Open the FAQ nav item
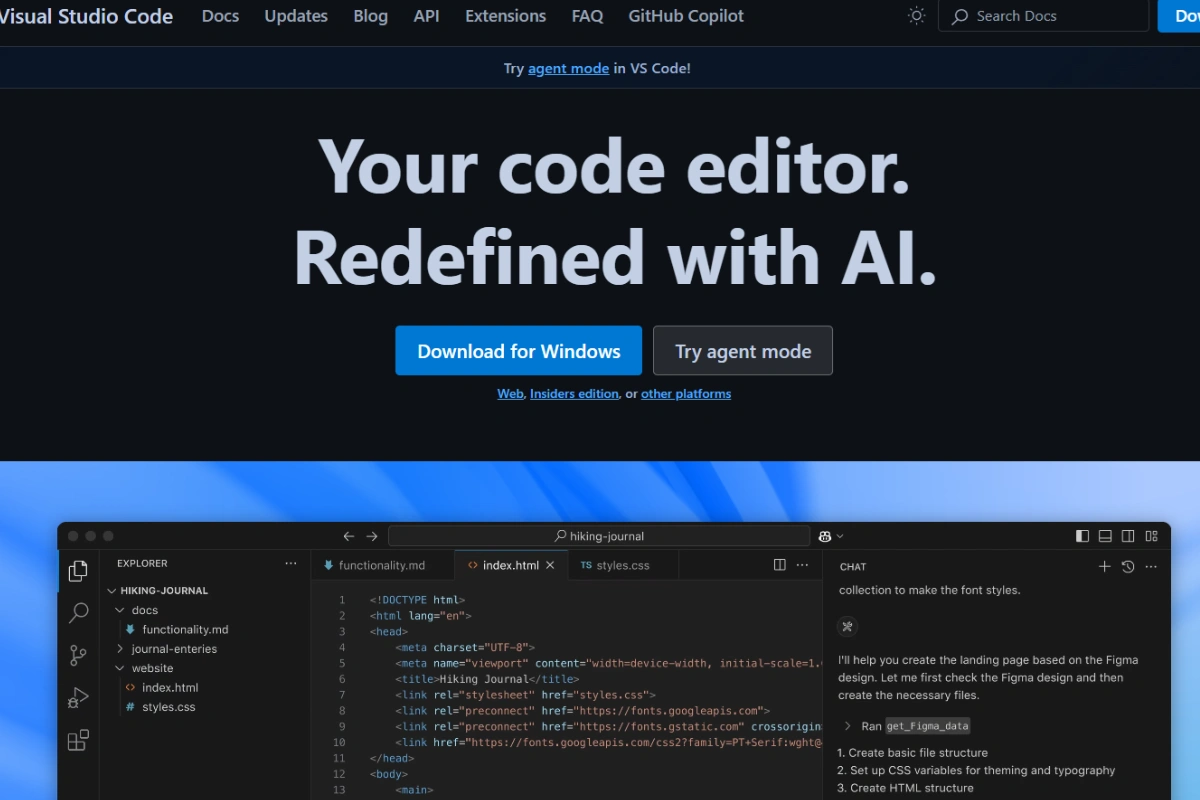Image resolution: width=1200 pixels, height=800 pixels. [587, 16]
